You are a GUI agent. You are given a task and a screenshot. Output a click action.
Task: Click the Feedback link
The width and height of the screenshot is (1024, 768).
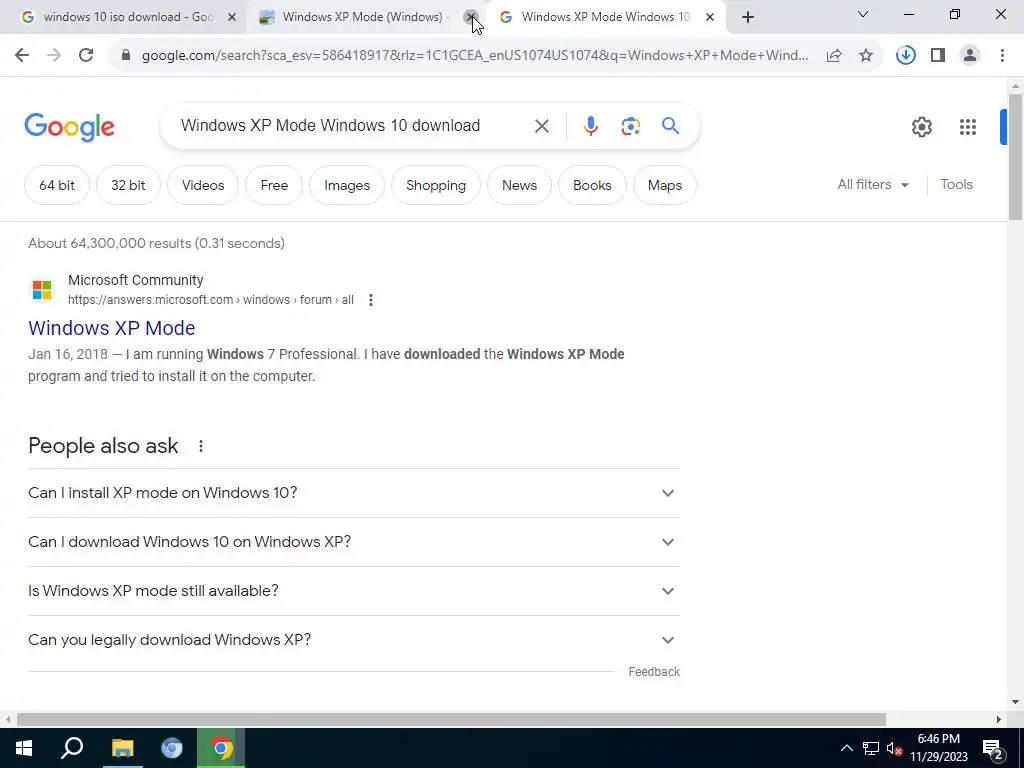(654, 672)
